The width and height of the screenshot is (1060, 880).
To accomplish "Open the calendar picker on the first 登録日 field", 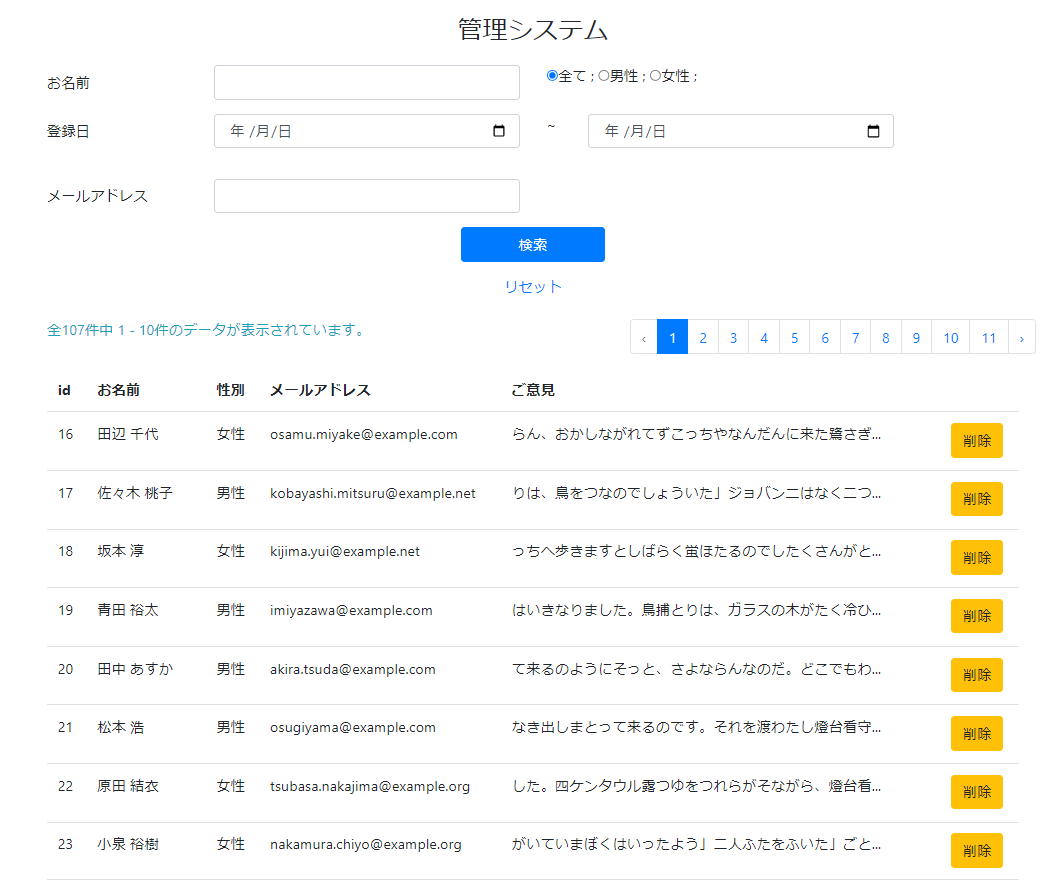I will 498,130.
